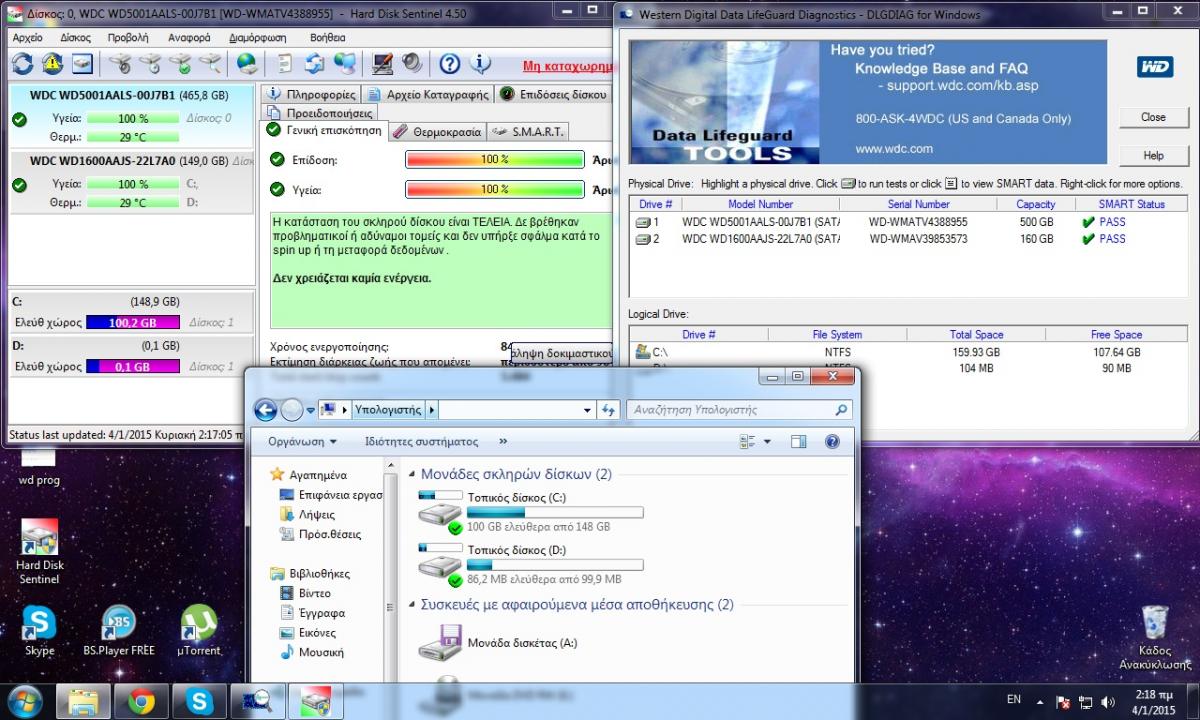This screenshot has height=720, width=1200.
Task: Click the Chrome icon on the taskbar
Action: pyautogui.click(x=141, y=701)
